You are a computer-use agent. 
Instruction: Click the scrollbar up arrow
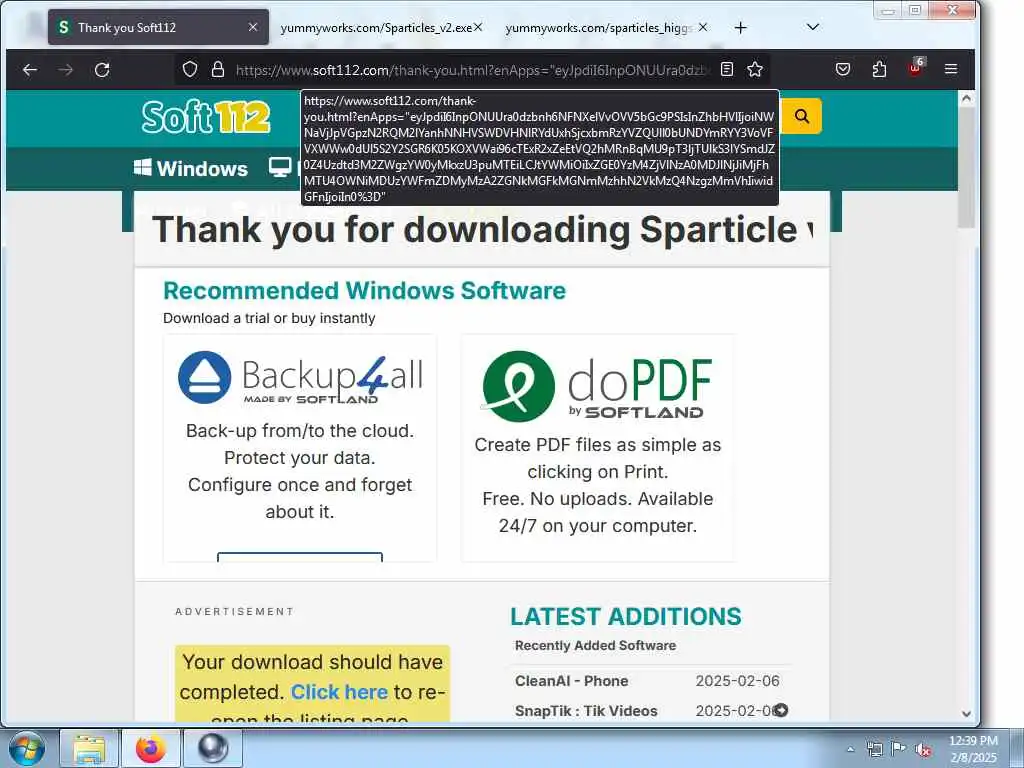pyautogui.click(x=967, y=99)
